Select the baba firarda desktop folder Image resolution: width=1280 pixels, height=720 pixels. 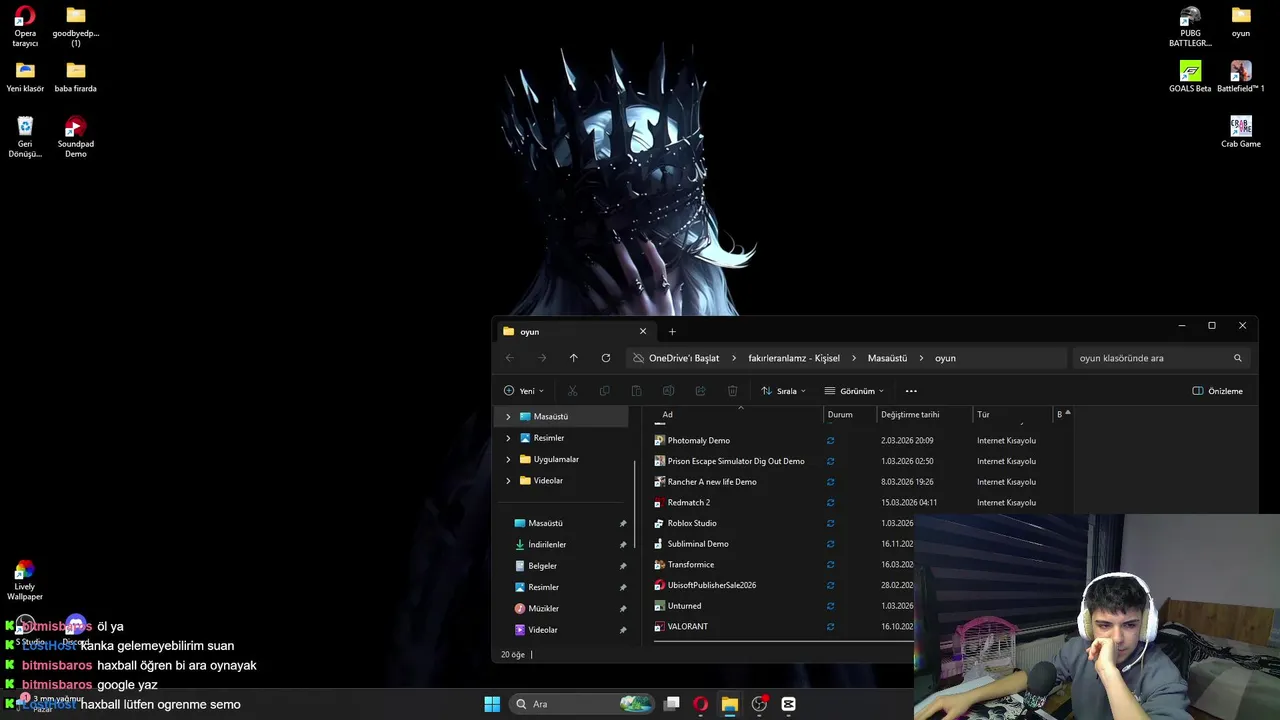(76, 77)
